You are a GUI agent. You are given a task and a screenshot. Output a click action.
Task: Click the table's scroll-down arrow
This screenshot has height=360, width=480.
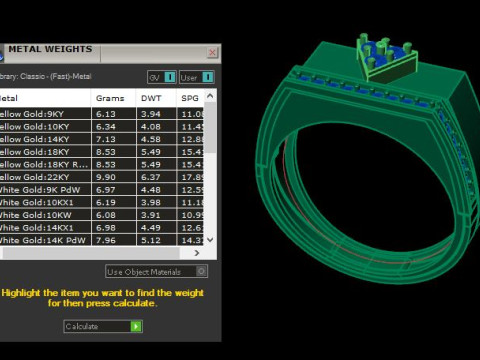210,240
